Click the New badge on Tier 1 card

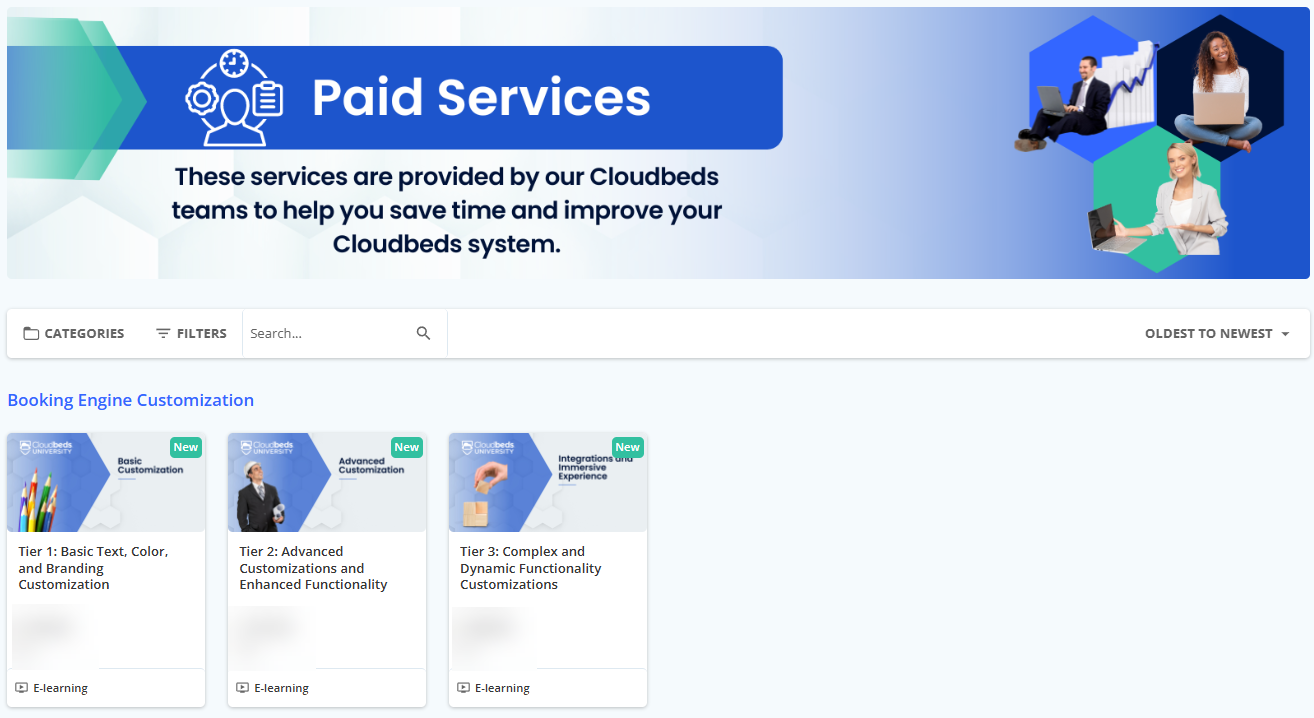coord(185,447)
